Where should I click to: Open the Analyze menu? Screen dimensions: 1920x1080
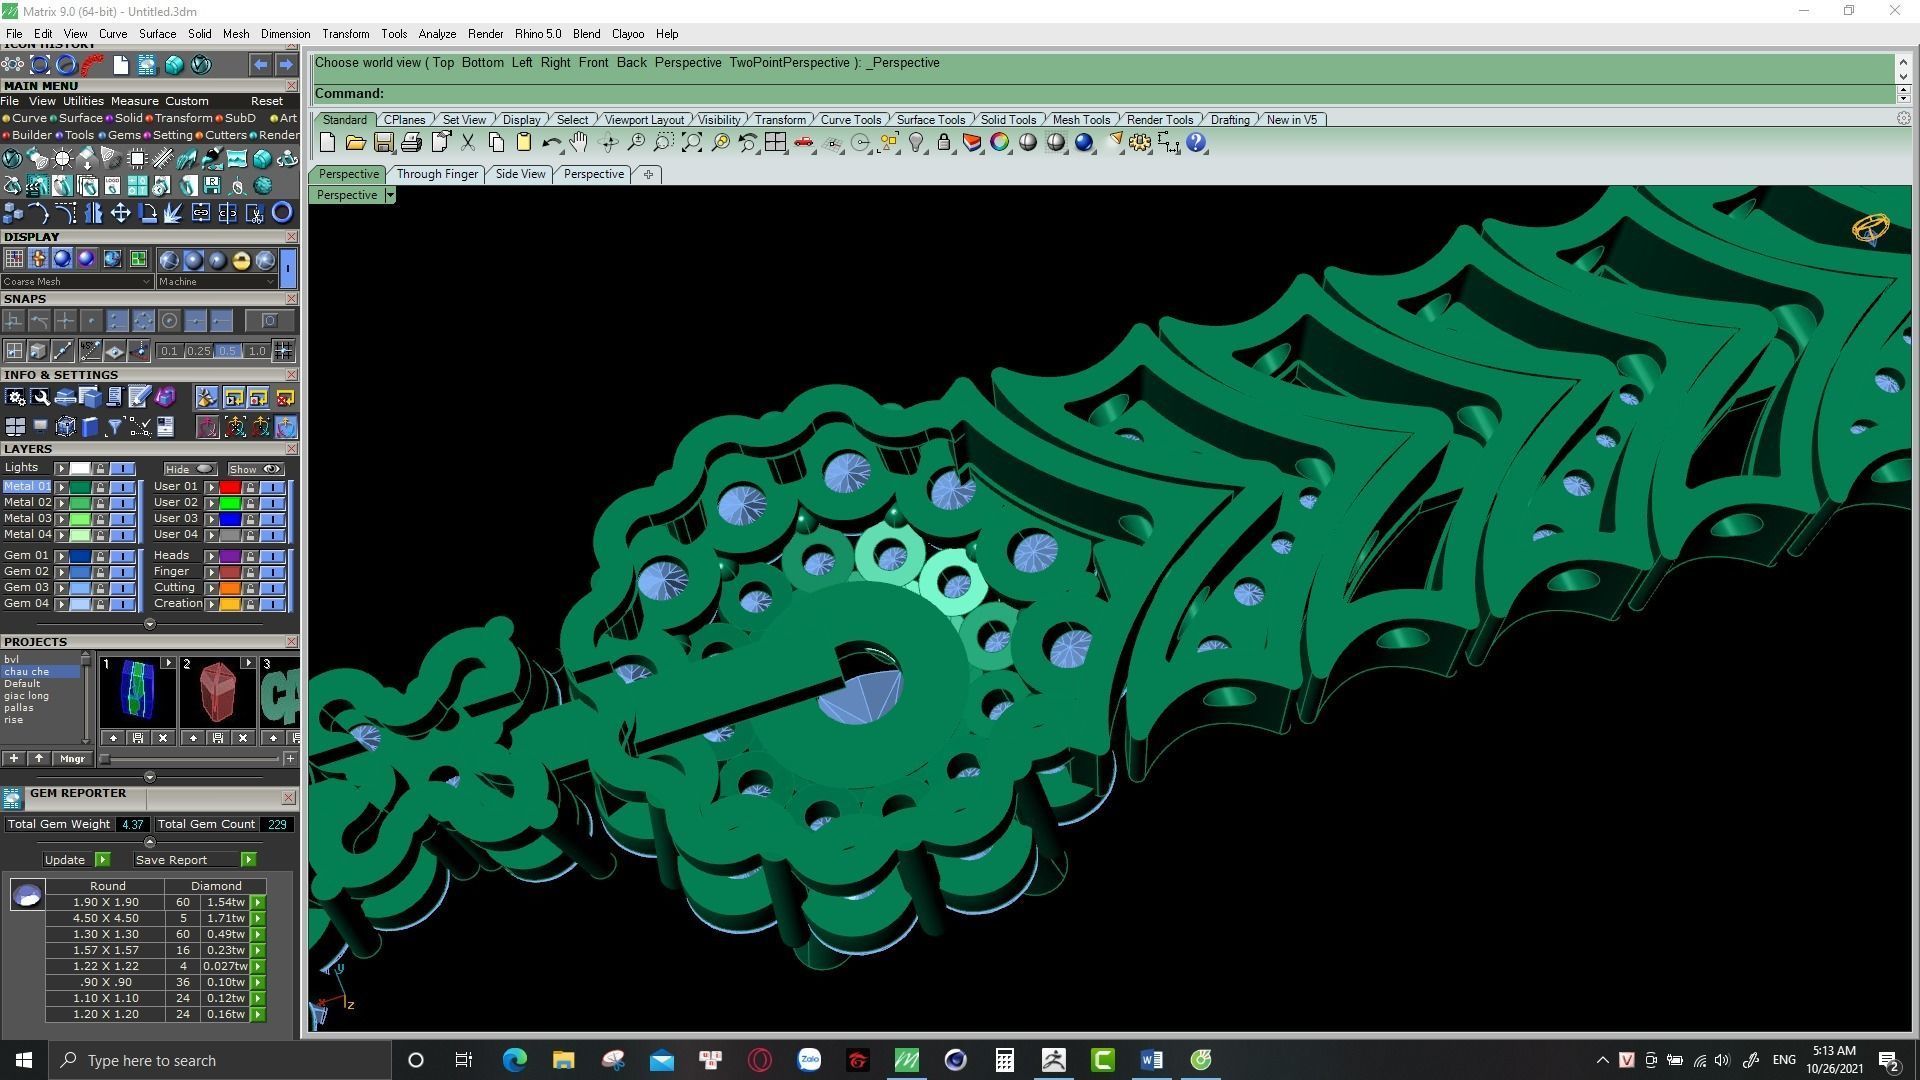[437, 34]
